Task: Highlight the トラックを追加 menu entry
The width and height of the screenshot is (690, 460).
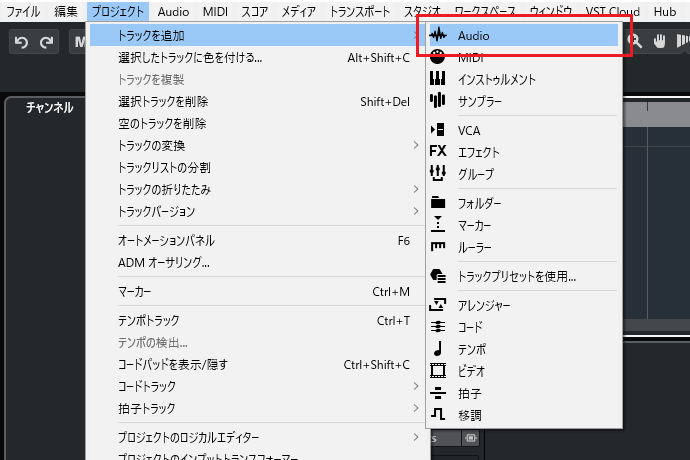Action: 256,36
